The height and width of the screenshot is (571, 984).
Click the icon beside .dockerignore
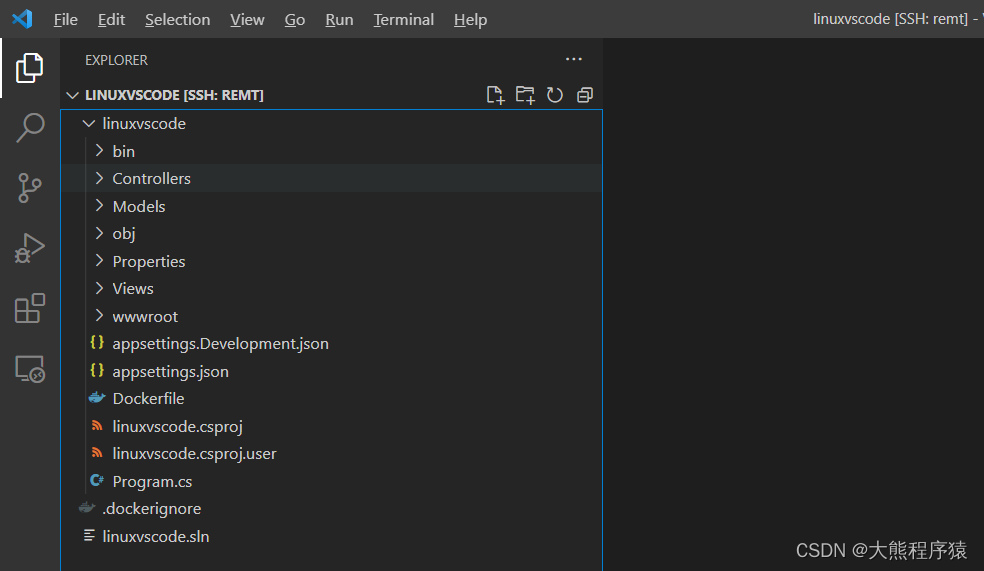87,508
